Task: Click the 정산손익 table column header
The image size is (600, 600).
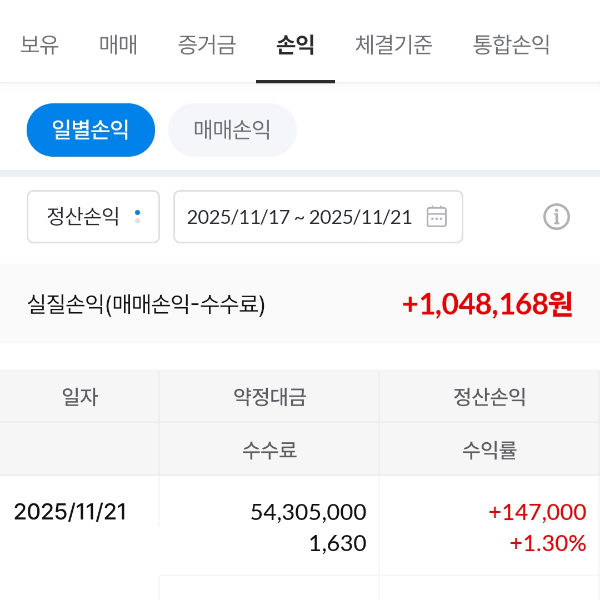Action: coord(489,397)
